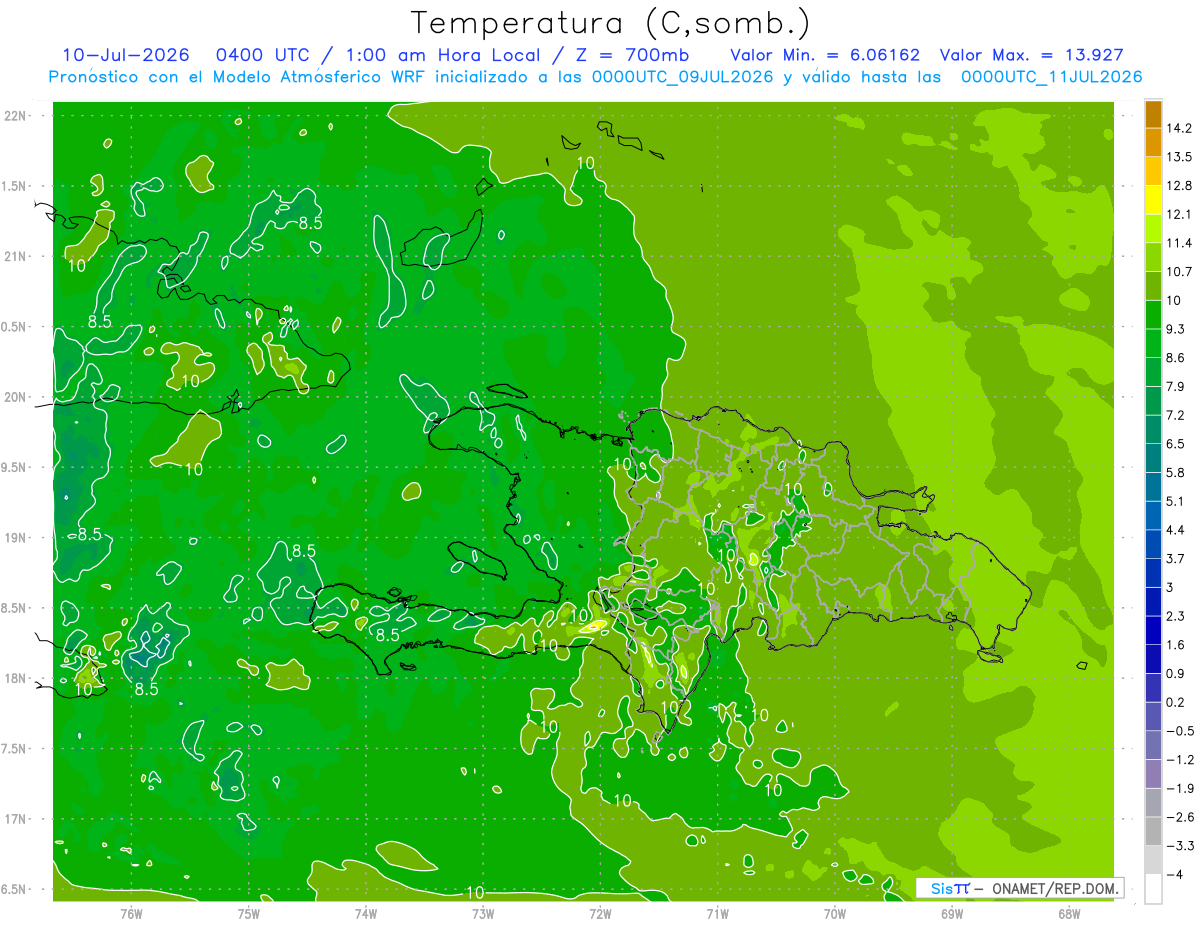This screenshot has width=1200, height=927.
Task: Click the "10.7" color scale label
Action: (x=1178, y=272)
